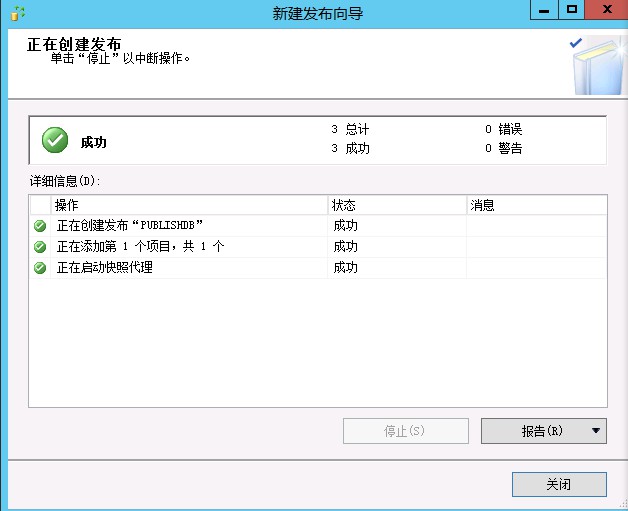Click the large green success checkmark icon
The image size is (628, 511).
click(x=55, y=141)
